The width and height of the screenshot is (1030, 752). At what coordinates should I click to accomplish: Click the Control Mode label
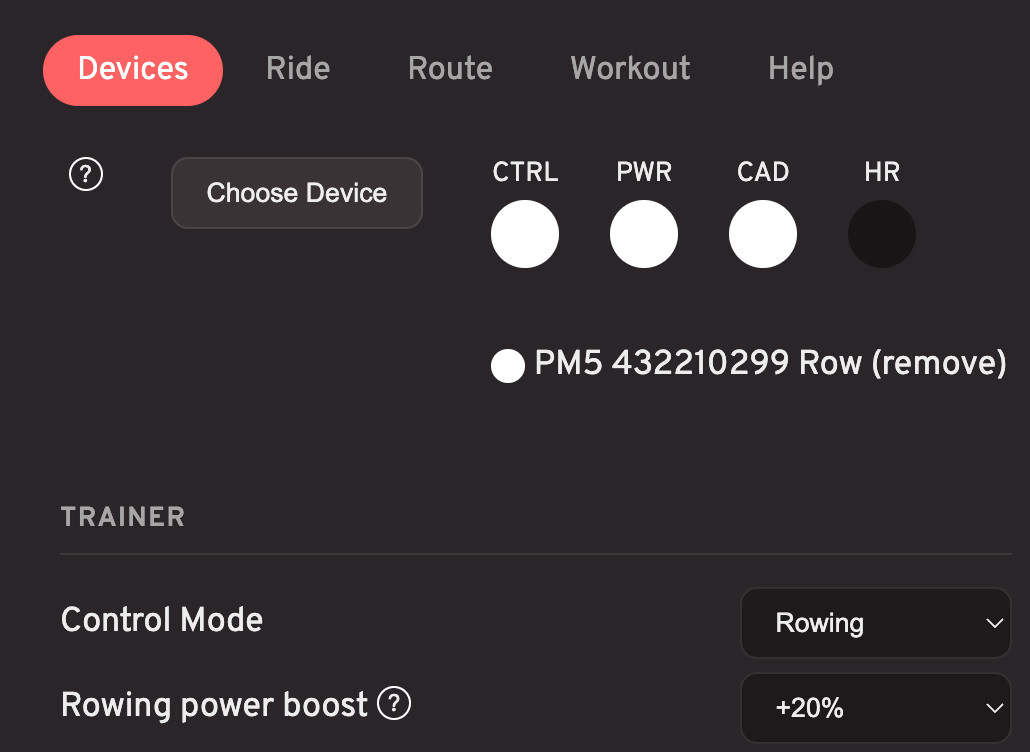pos(162,619)
